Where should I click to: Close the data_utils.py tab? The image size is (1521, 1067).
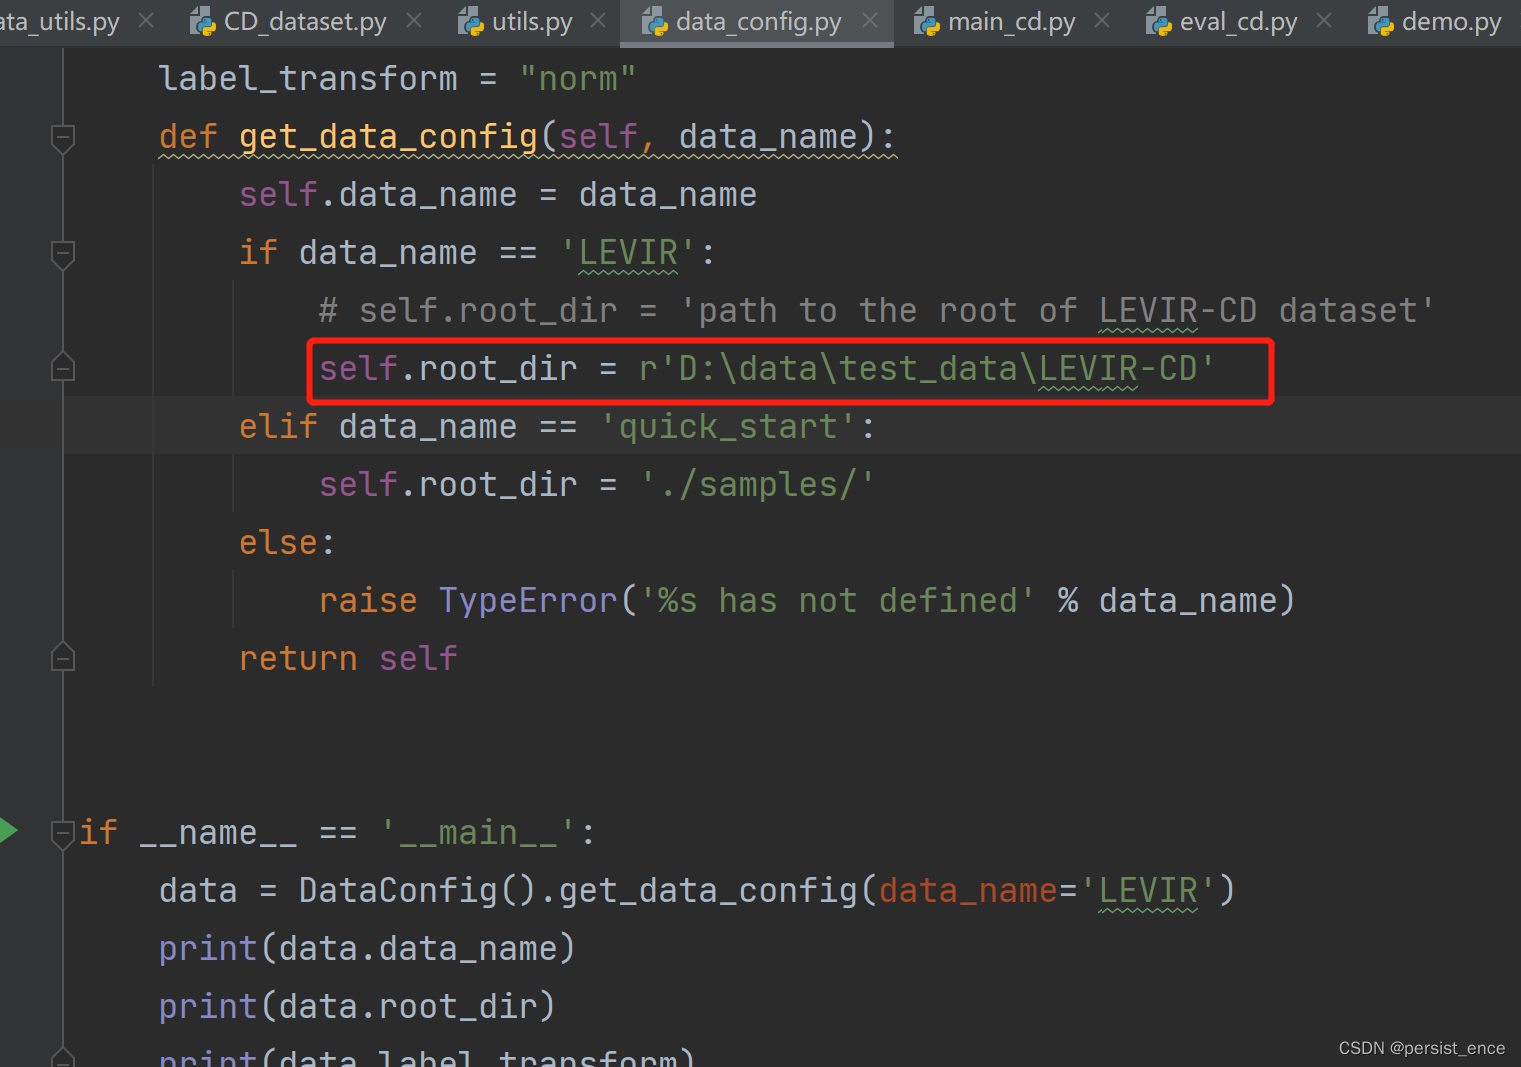point(146,20)
